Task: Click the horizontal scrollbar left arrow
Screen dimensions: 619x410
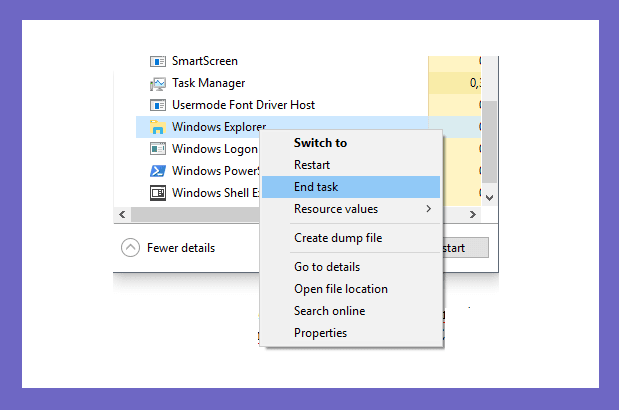Action: (x=122, y=215)
